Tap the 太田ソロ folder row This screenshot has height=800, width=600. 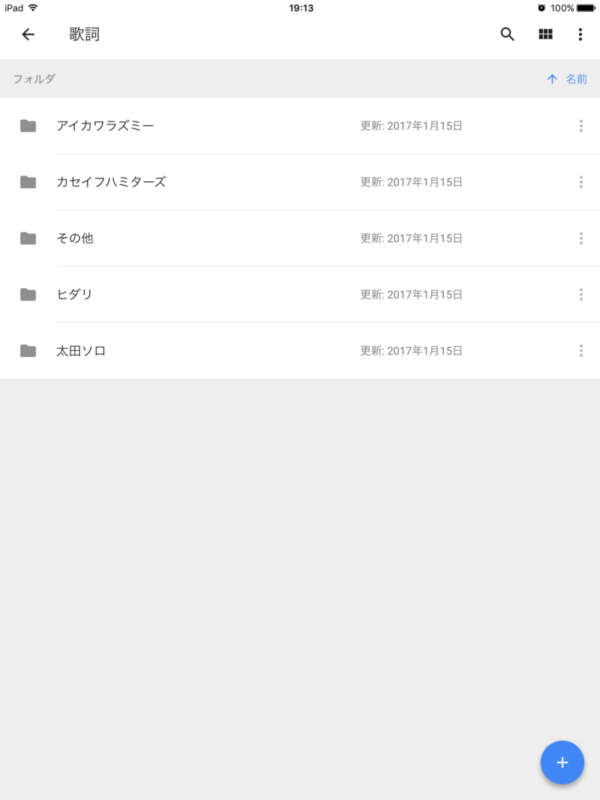pyautogui.click(x=250, y=351)
